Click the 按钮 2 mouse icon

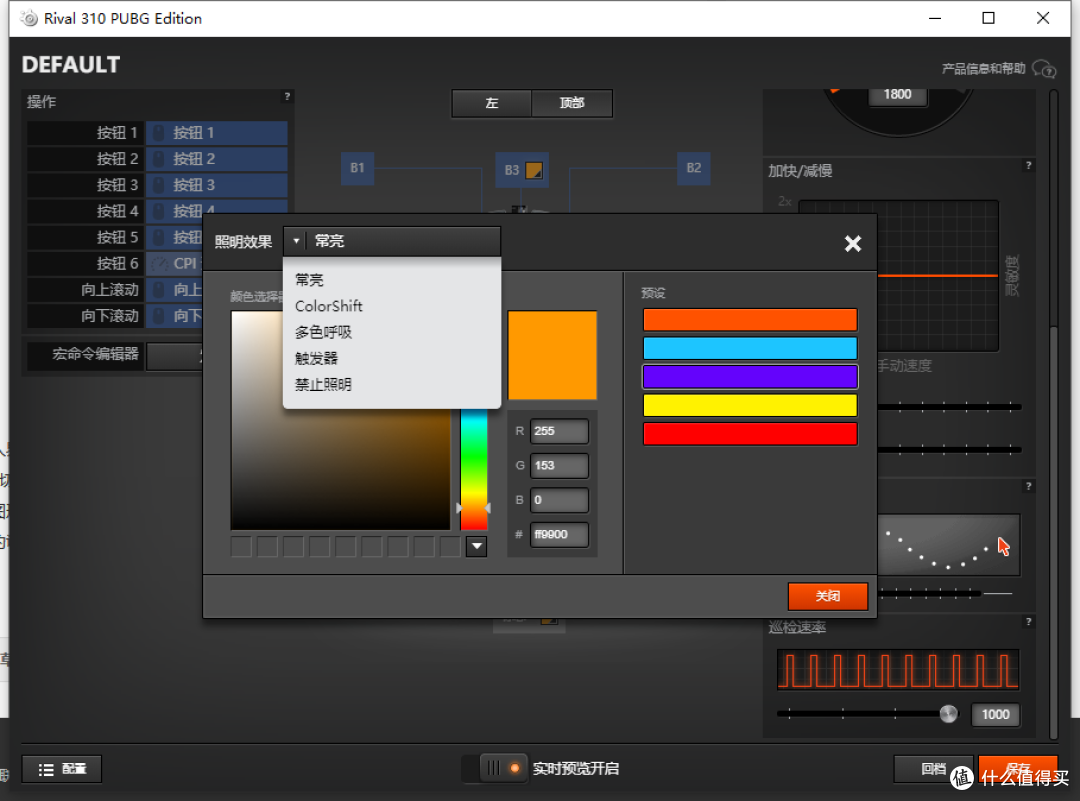pyautogui.click(x=159, y=159)
